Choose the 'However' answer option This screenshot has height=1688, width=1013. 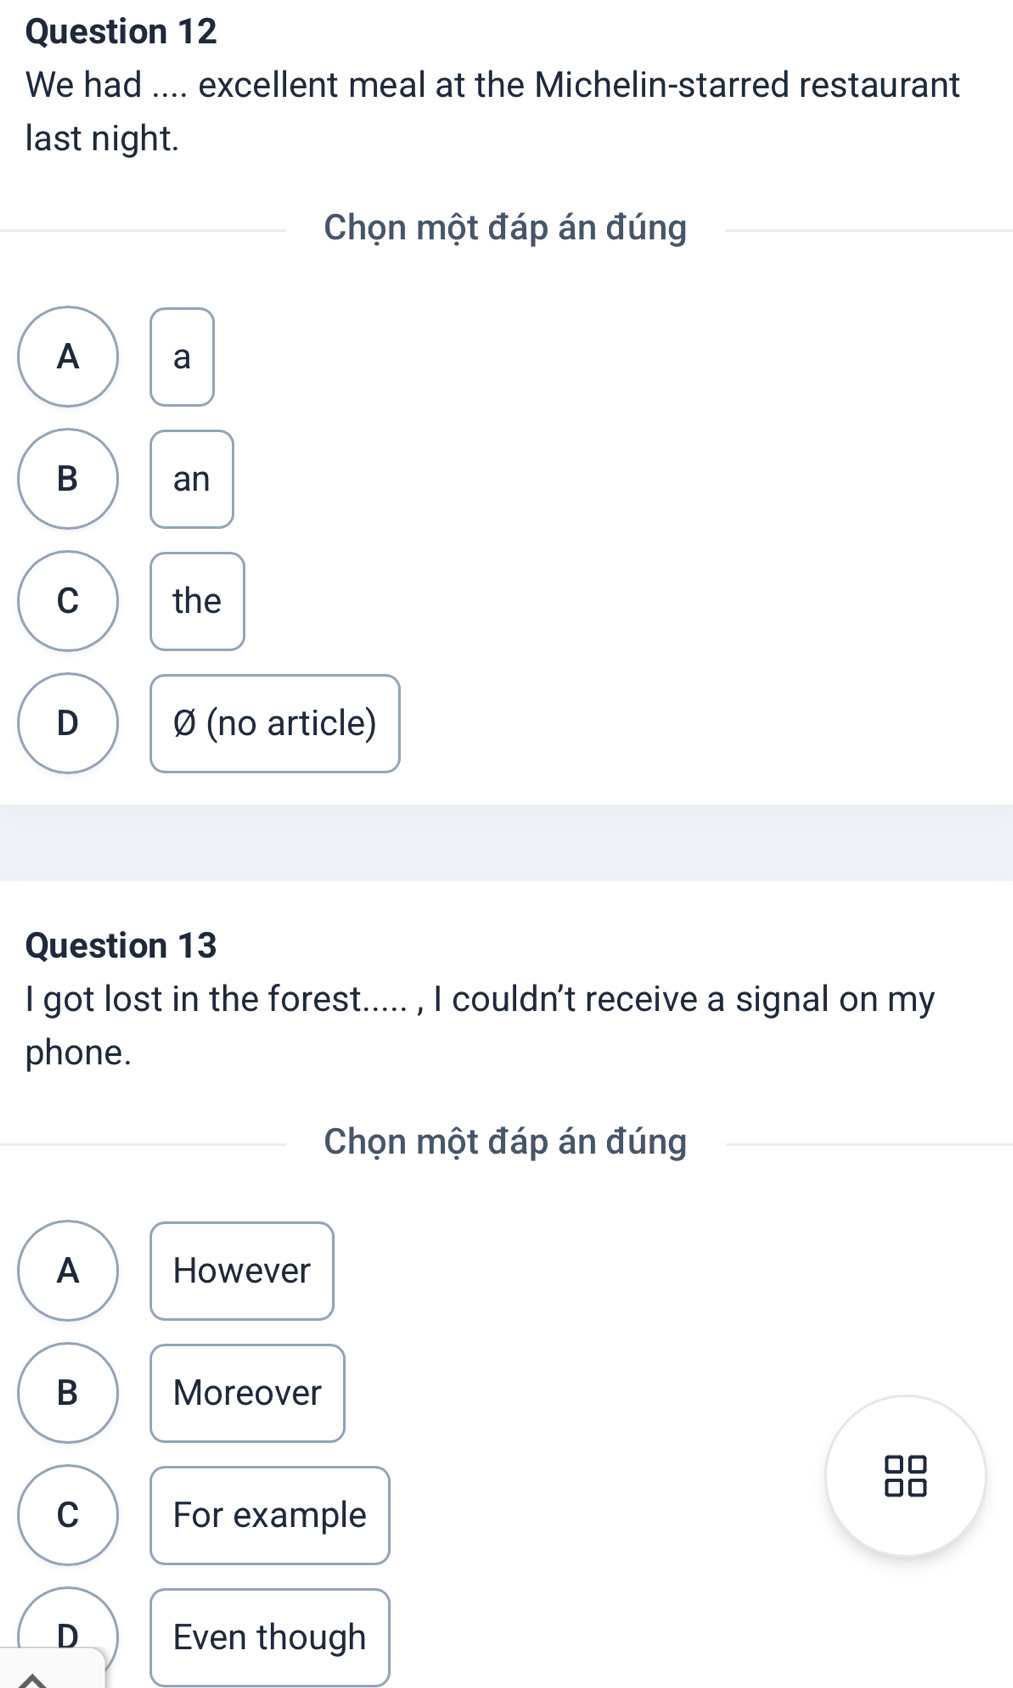click(242, 1271)
